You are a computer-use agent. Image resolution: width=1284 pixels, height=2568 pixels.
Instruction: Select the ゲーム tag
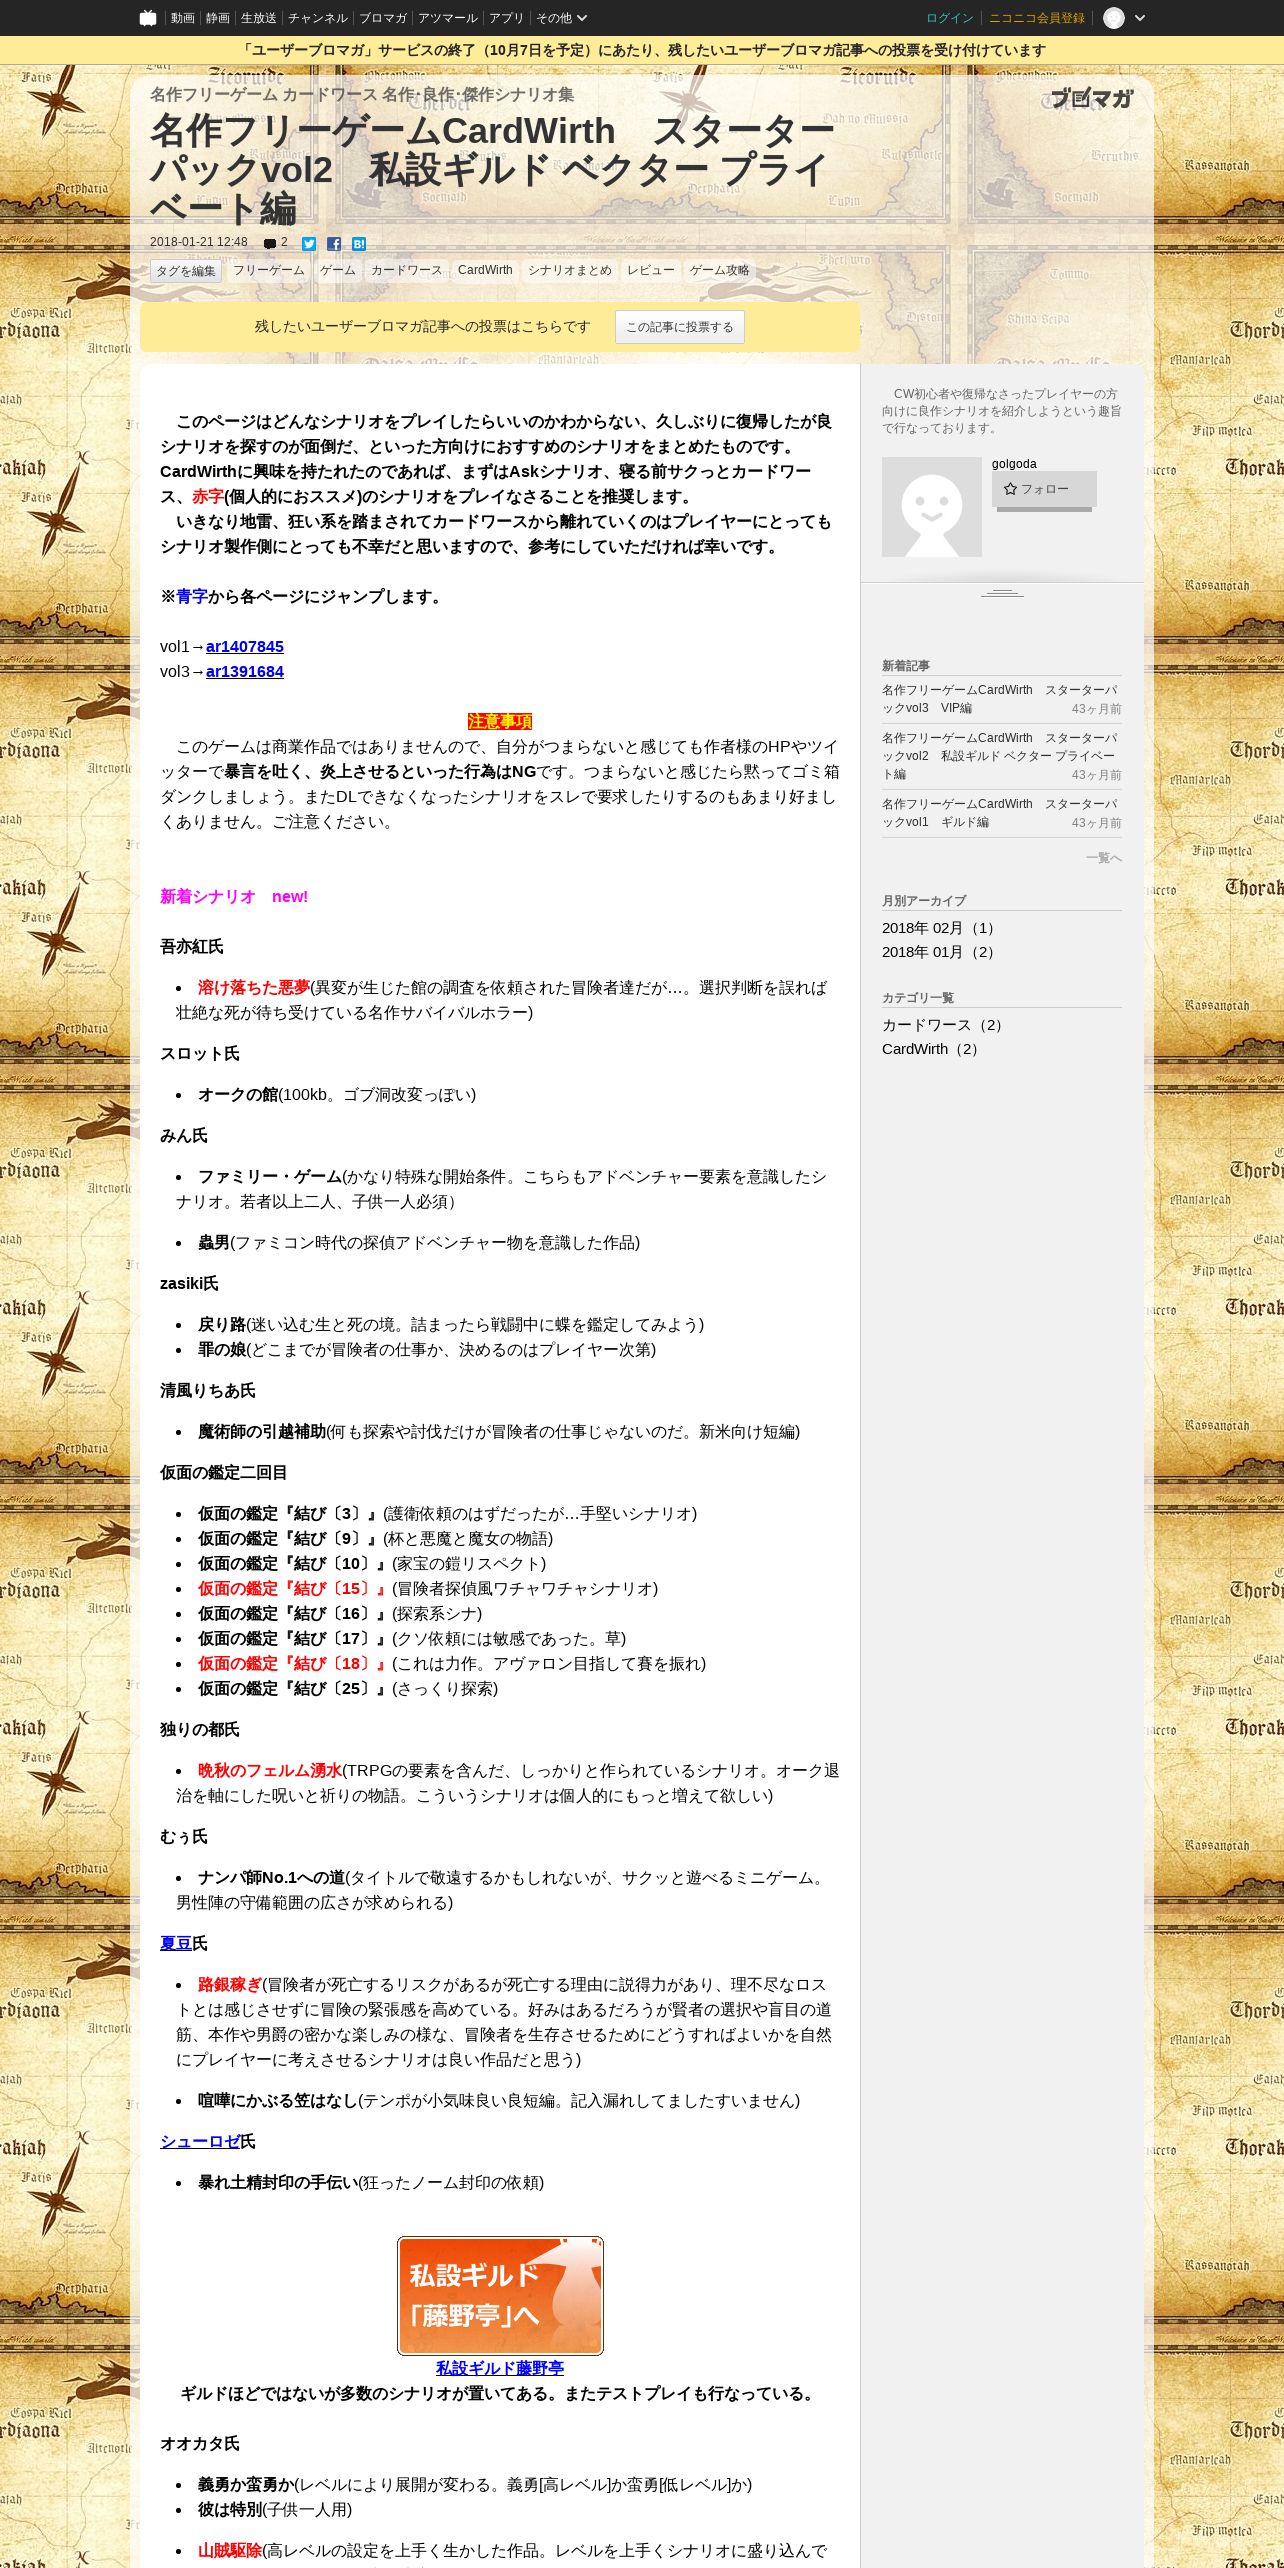[x=338, y=270]
